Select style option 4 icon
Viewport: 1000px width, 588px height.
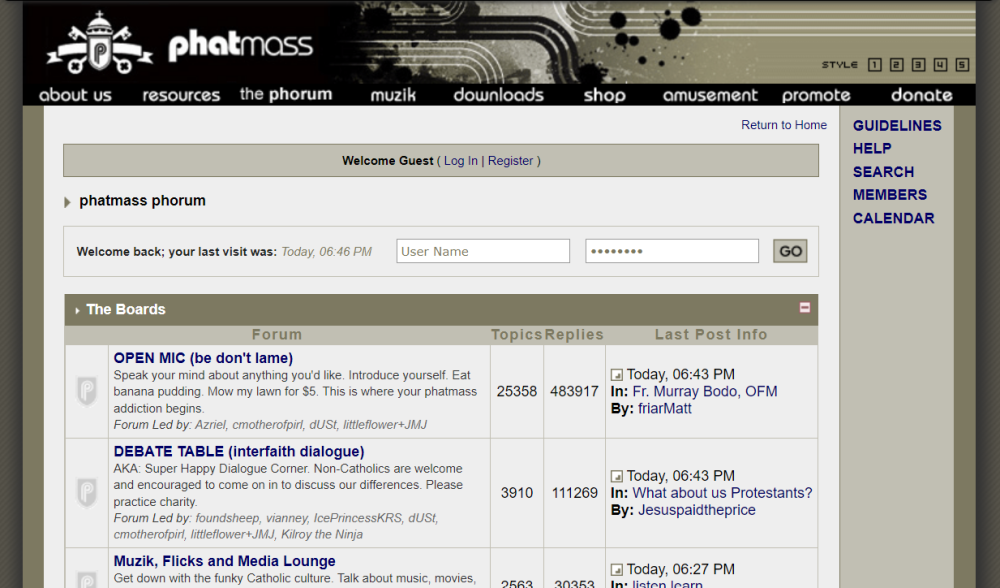(x=940, y=64)
